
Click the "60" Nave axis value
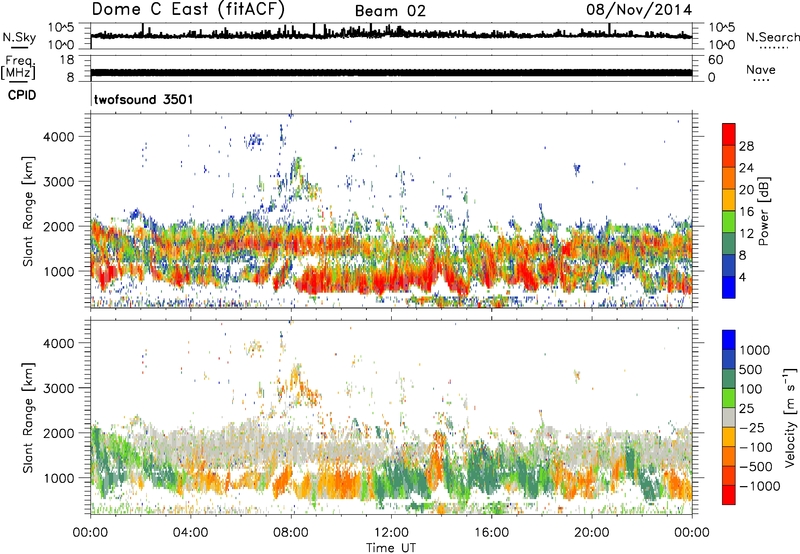point(715,60)
